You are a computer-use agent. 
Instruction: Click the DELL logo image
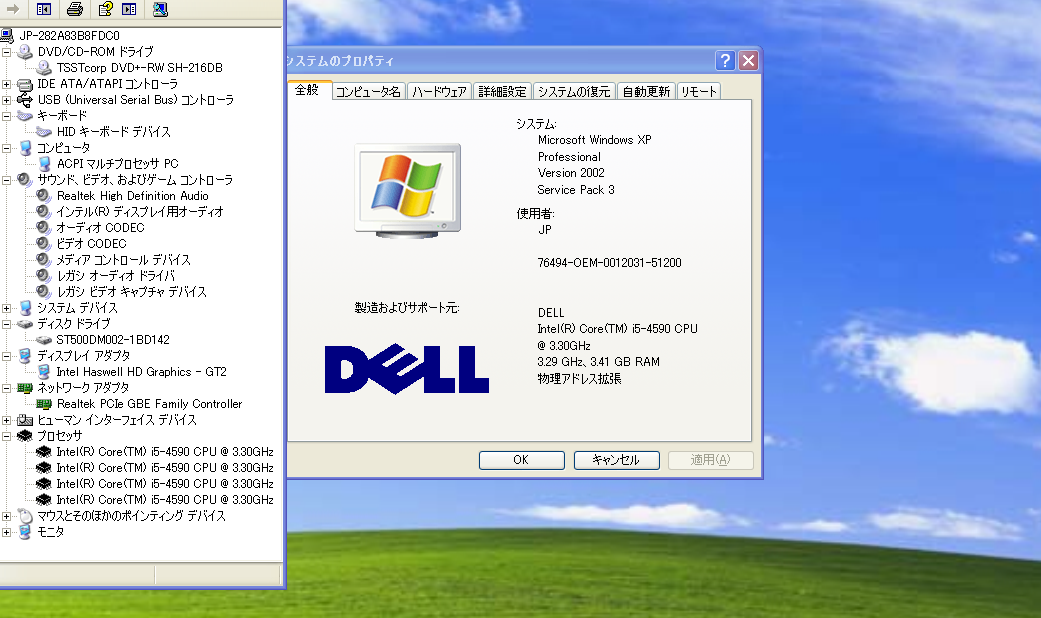[x=407, y=369]
